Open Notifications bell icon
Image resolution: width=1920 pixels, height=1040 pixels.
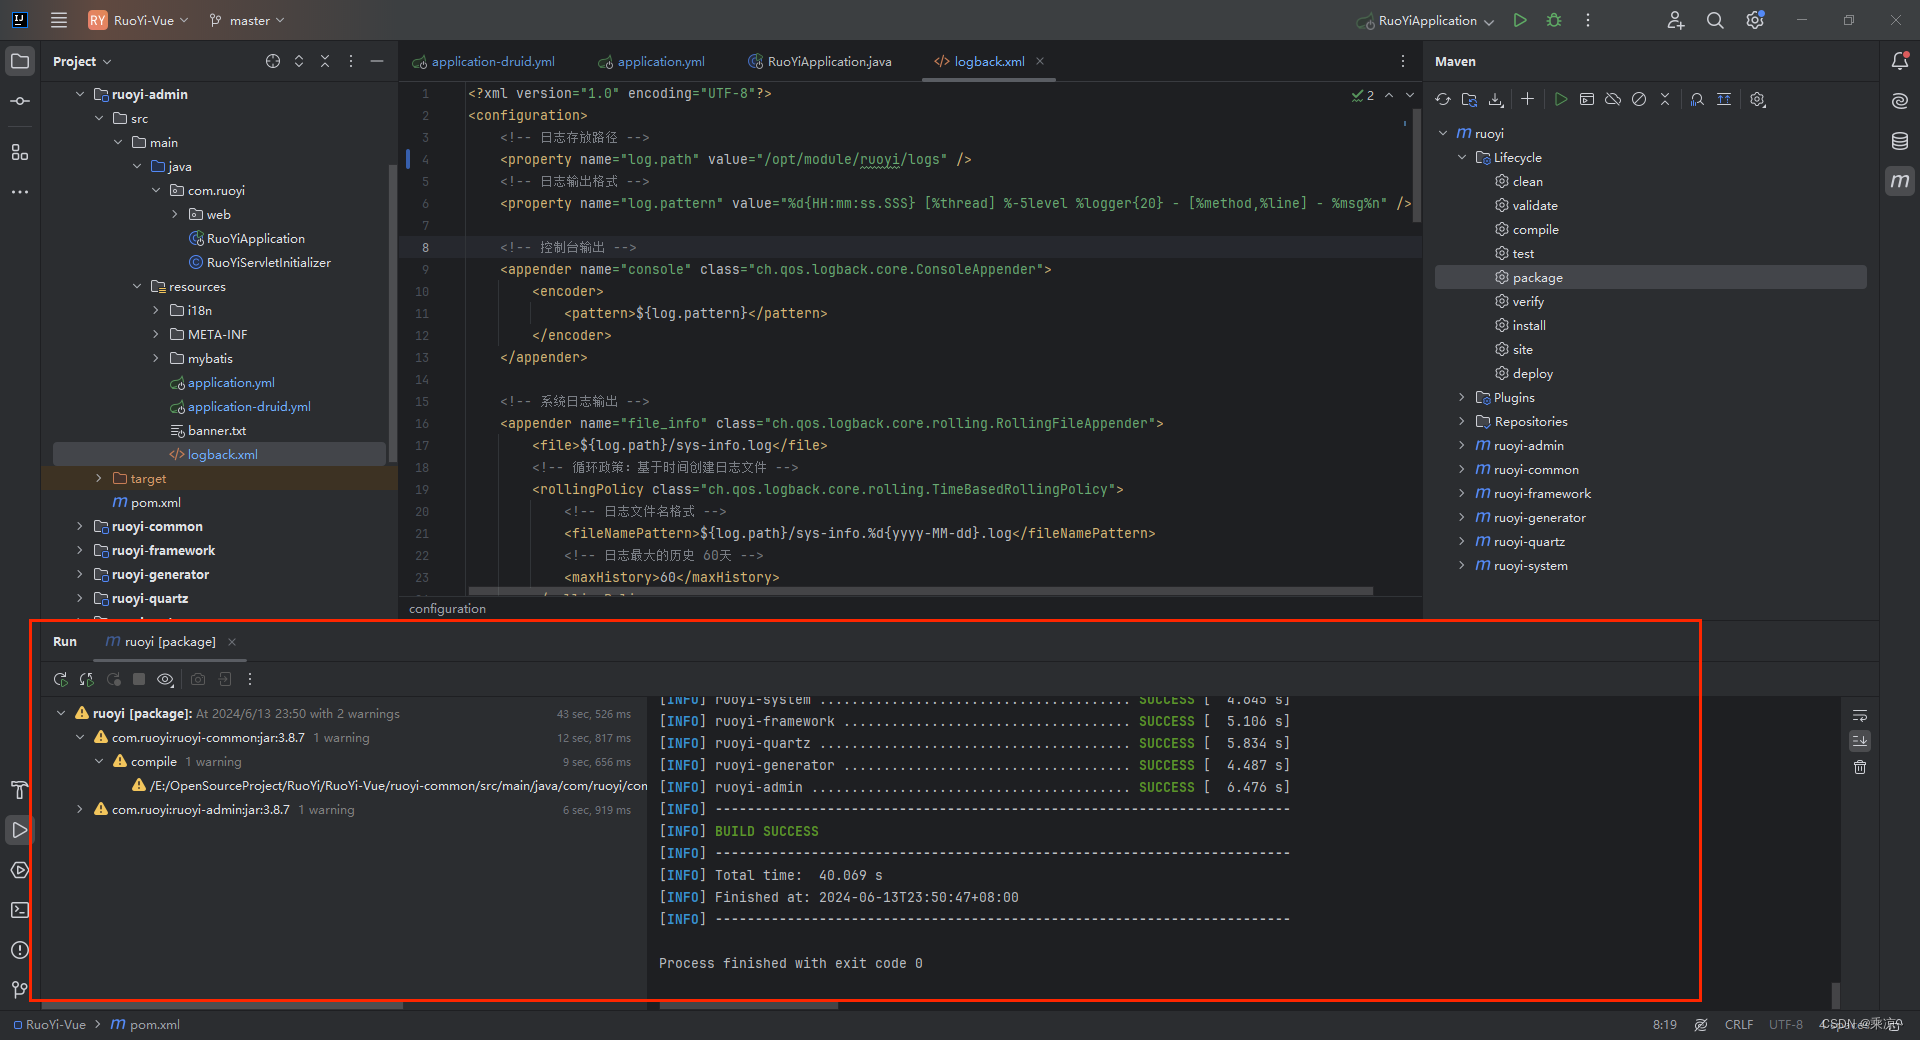coord(1900,61)
